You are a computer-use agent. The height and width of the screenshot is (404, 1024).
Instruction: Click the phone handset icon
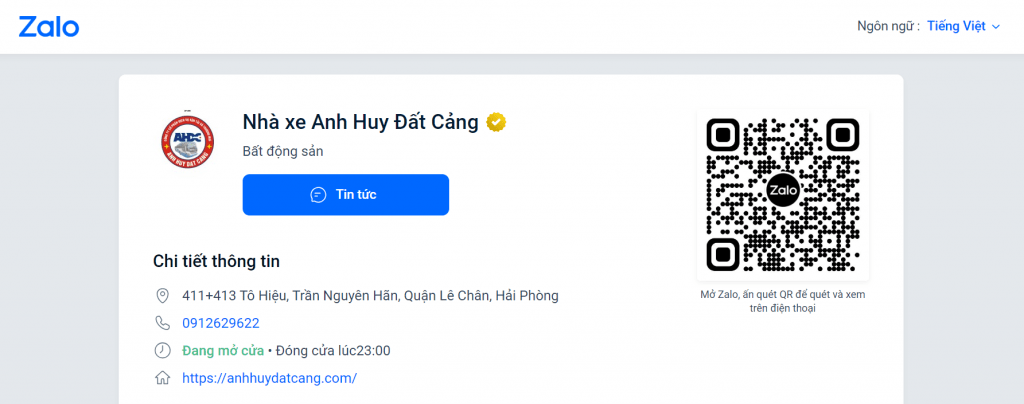[x=162, y=323]
